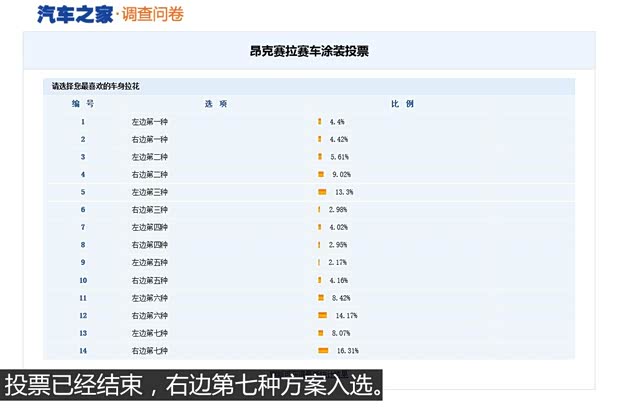
Task: Click the 比例 column header
Action: (x=402, y=104)
